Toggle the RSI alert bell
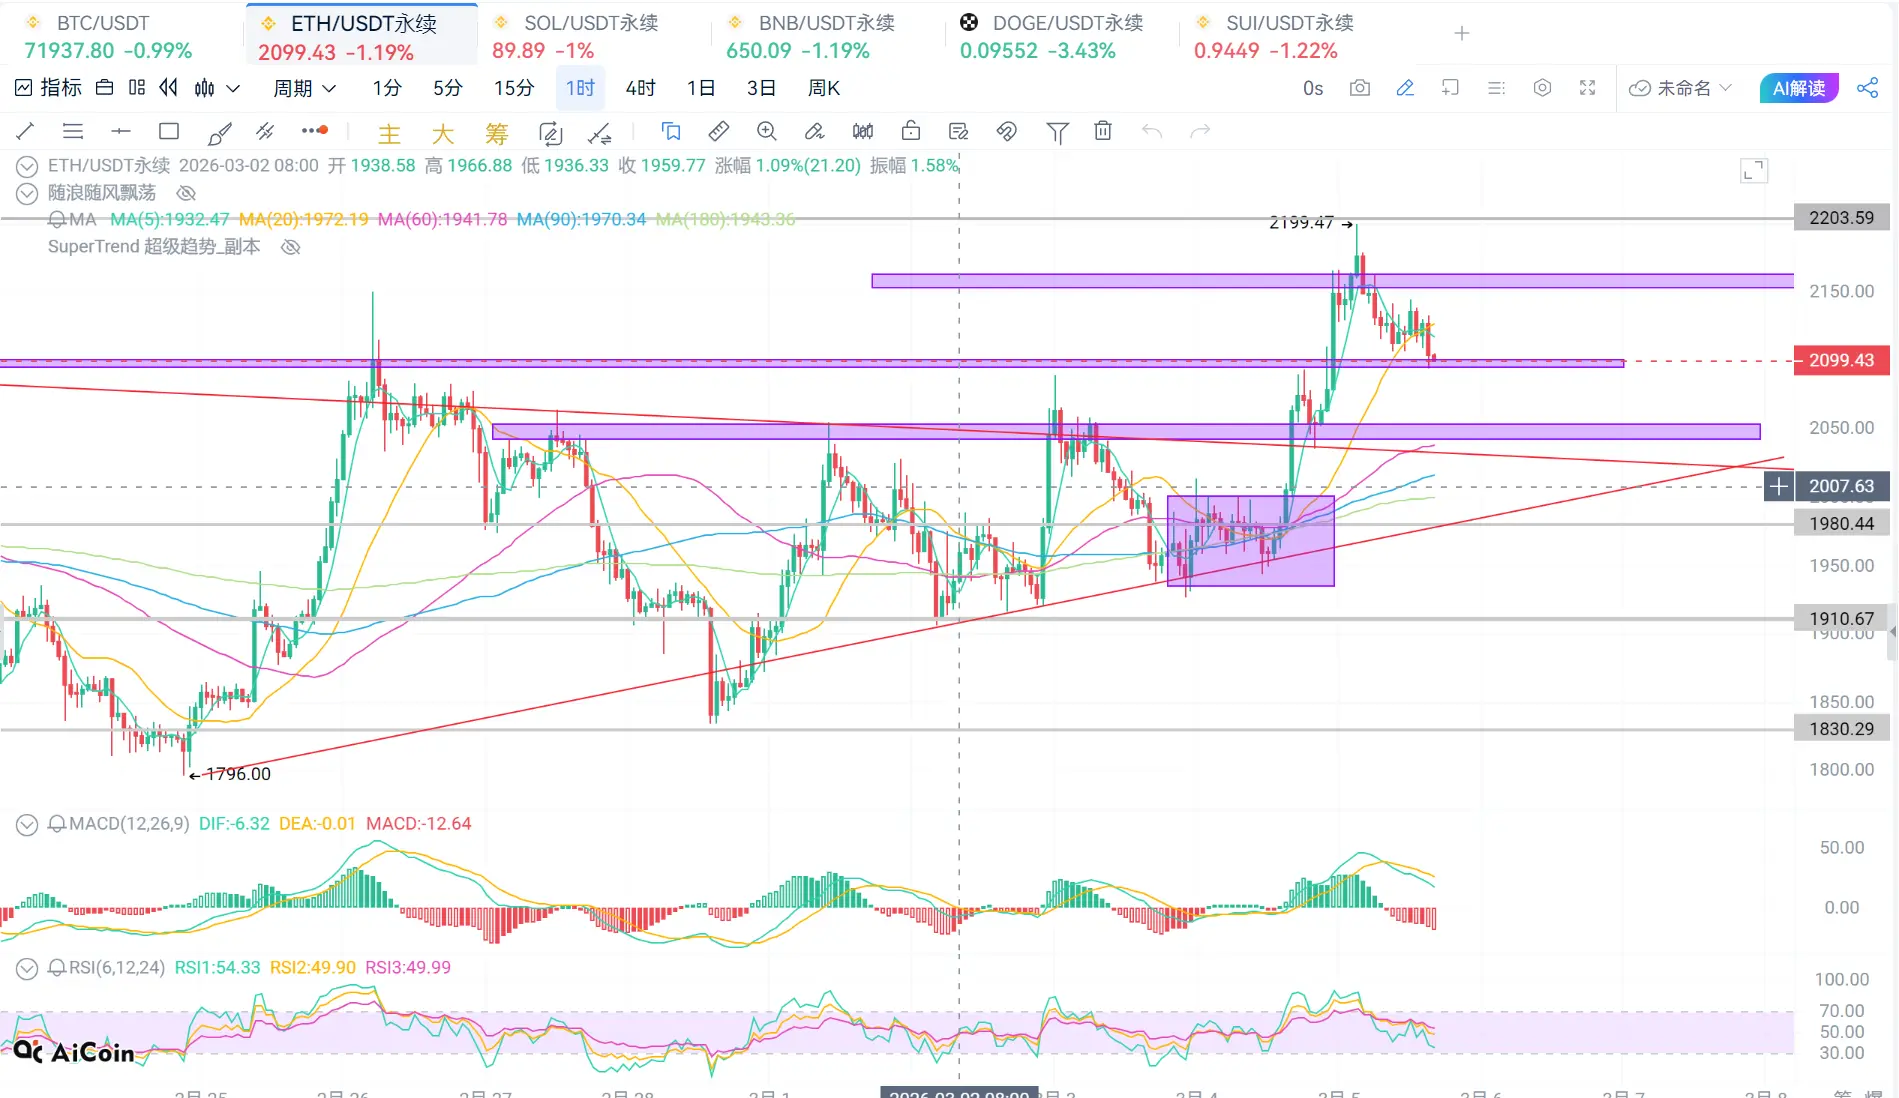The height and width of the screenshot is (1098, 1899). (x=58, y=968)
